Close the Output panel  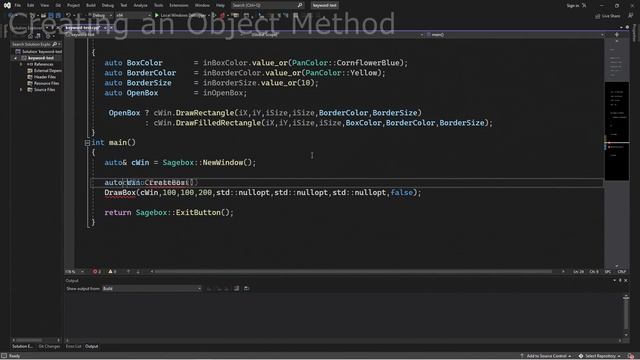pyautogui.click(x=626, y=280)
